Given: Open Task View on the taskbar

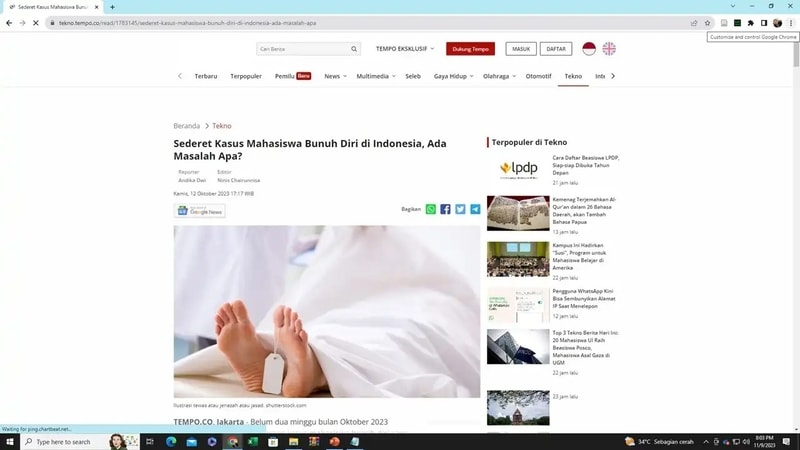Looking at the screenshot, I should tap(149, 441).
